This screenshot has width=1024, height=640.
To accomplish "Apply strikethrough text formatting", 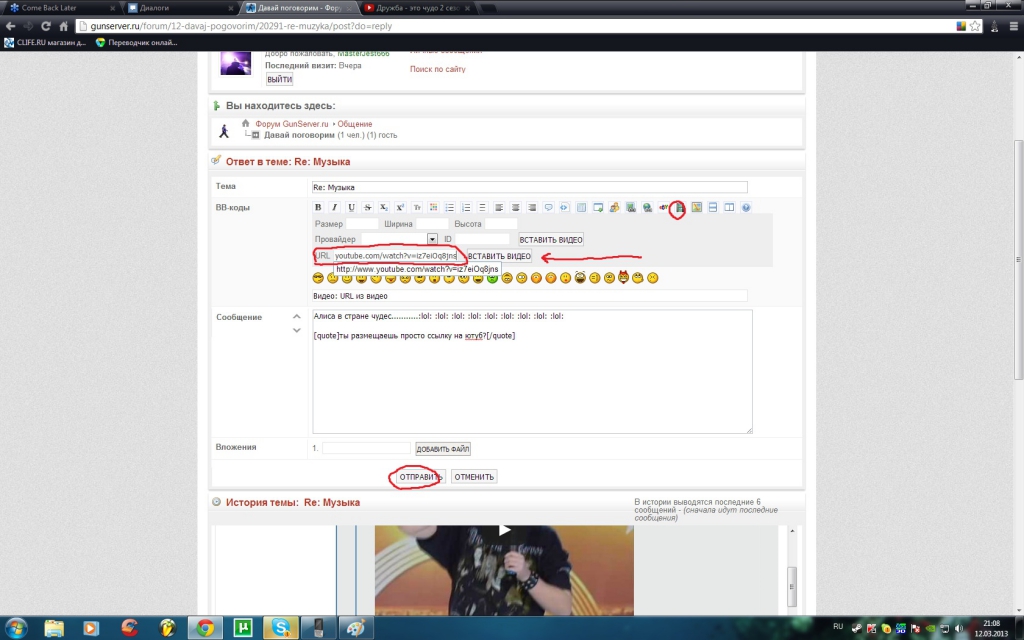I will [367, 208].
